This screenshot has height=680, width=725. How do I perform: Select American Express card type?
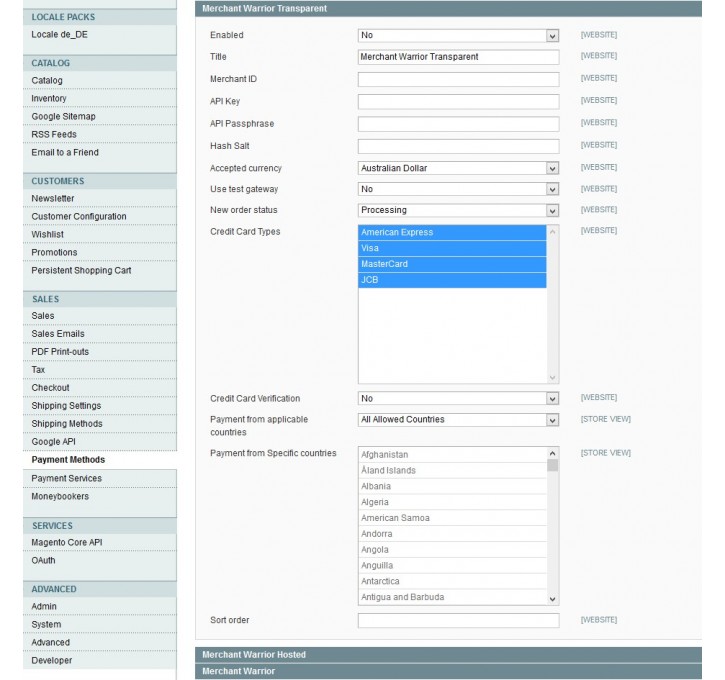tap(452, 233)
